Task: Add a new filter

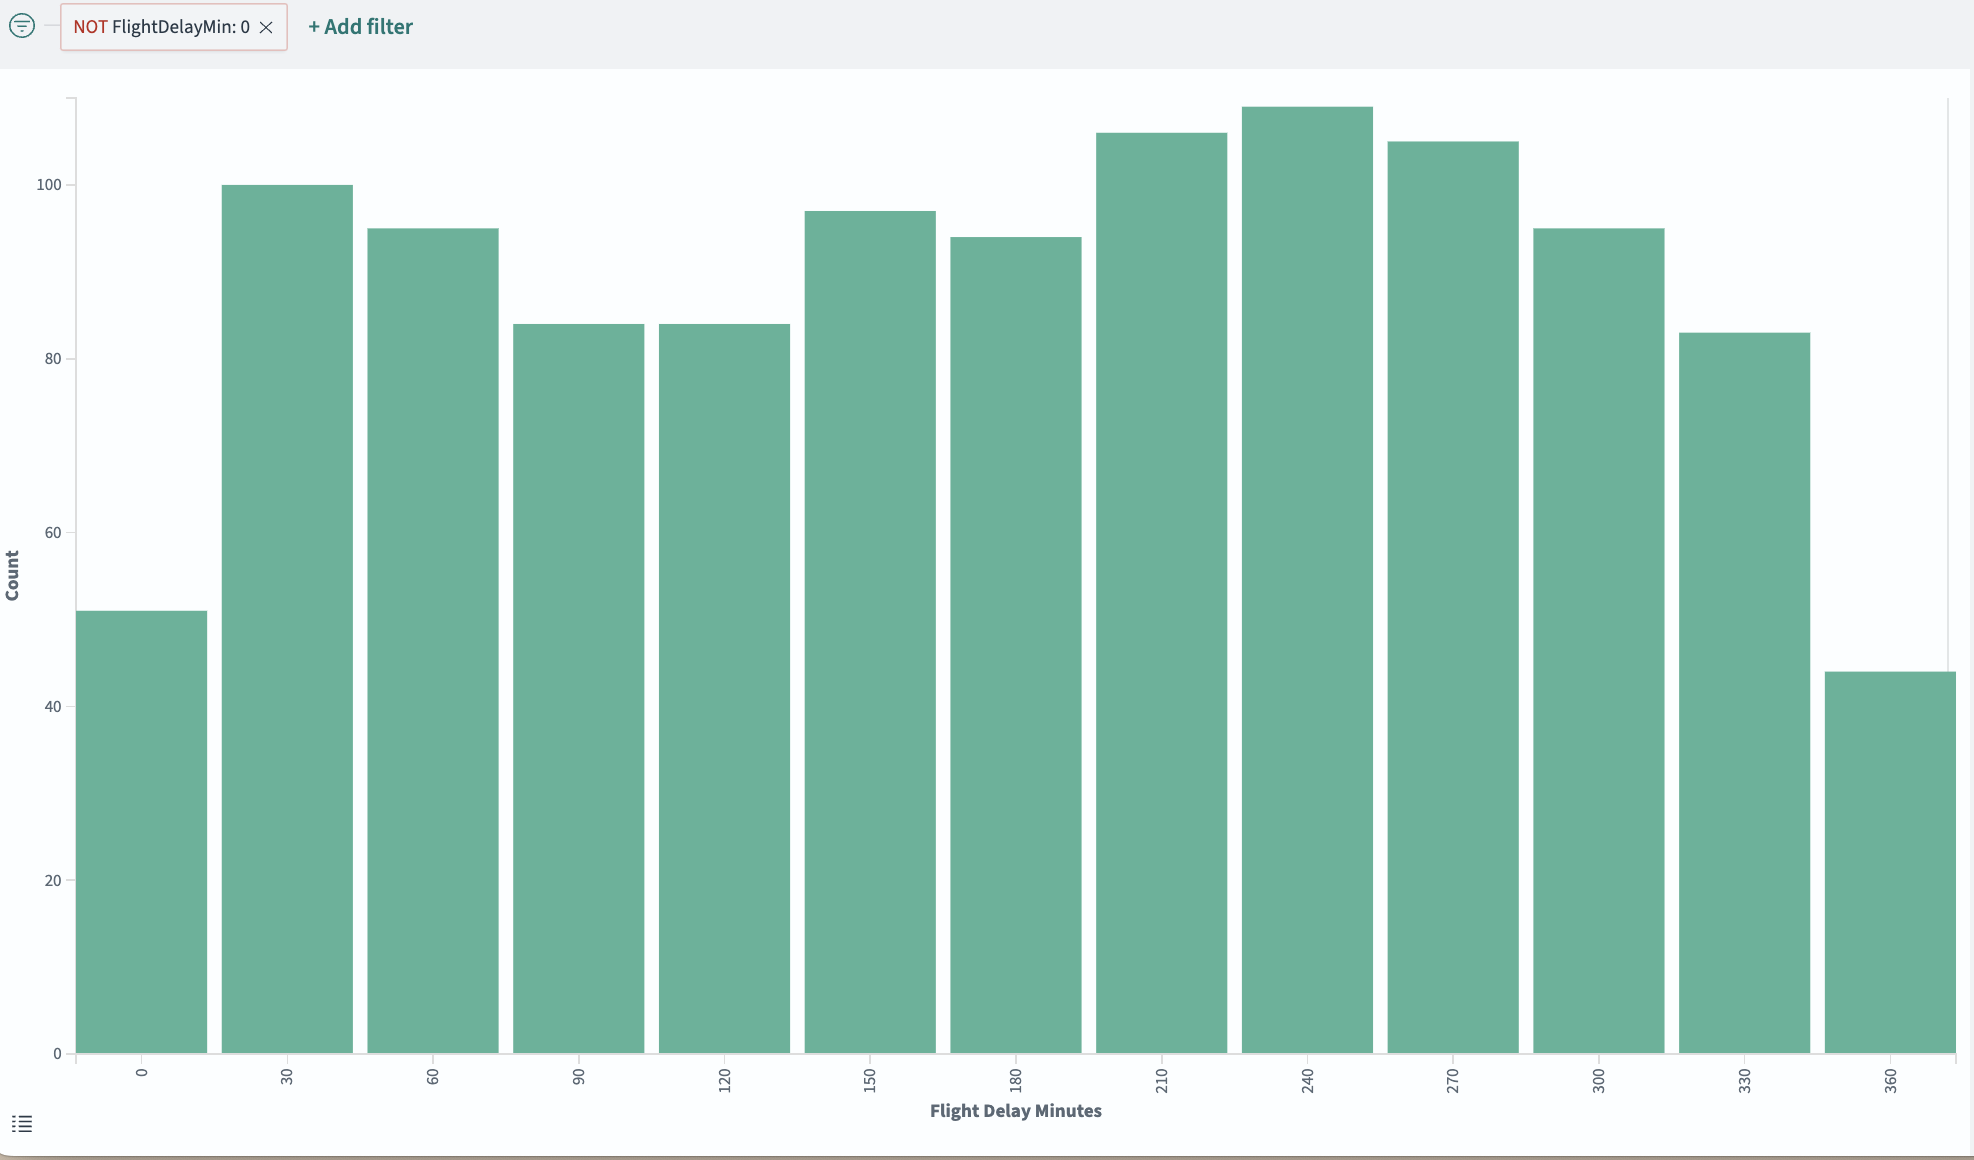Action: pos(360,27)
